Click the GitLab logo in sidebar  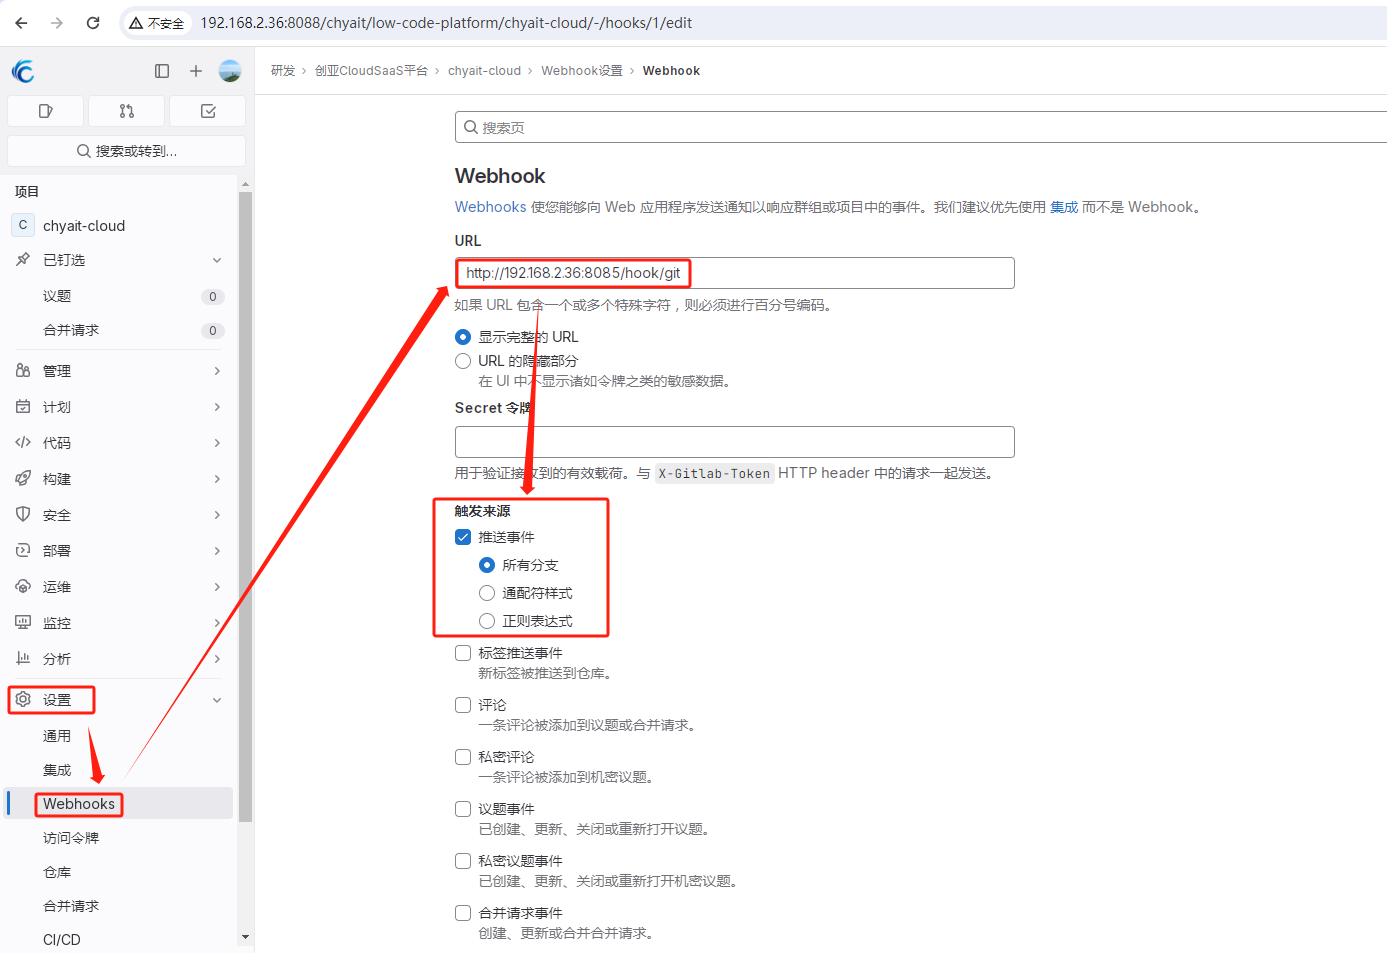[23, 71]
